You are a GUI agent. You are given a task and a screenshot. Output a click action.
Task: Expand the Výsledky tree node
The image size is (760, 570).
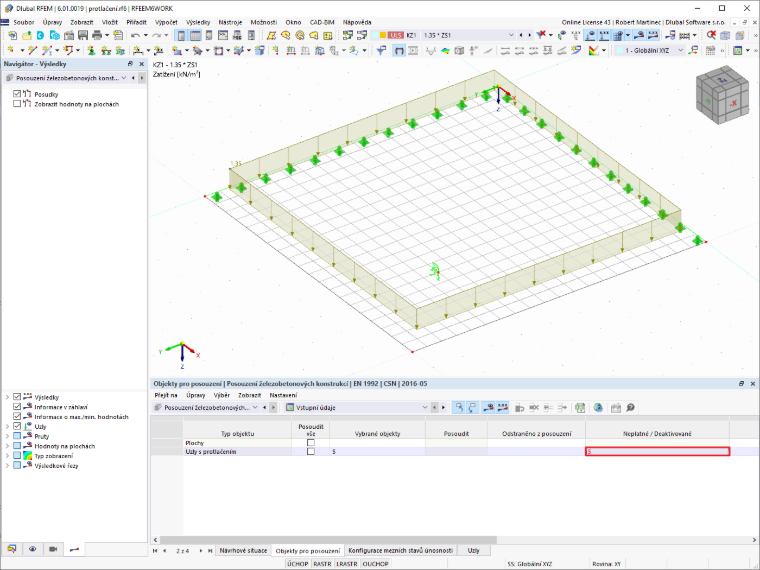pyautogui.click(x=7, y=397)
